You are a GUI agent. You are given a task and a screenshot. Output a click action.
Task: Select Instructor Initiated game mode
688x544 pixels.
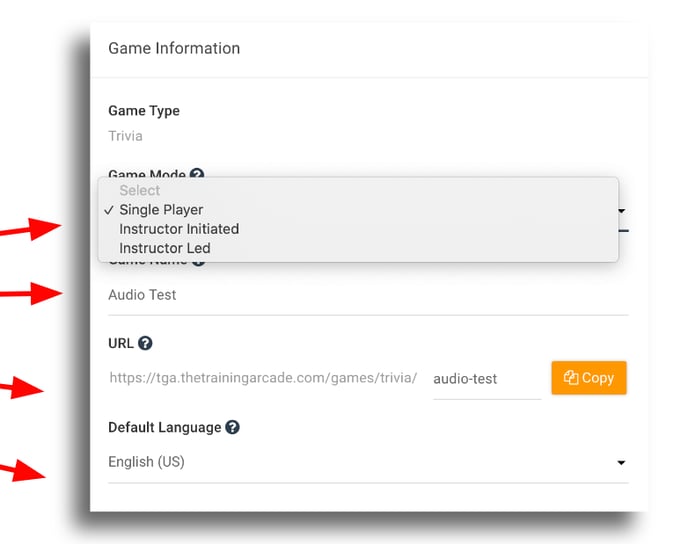coord(179,229)
